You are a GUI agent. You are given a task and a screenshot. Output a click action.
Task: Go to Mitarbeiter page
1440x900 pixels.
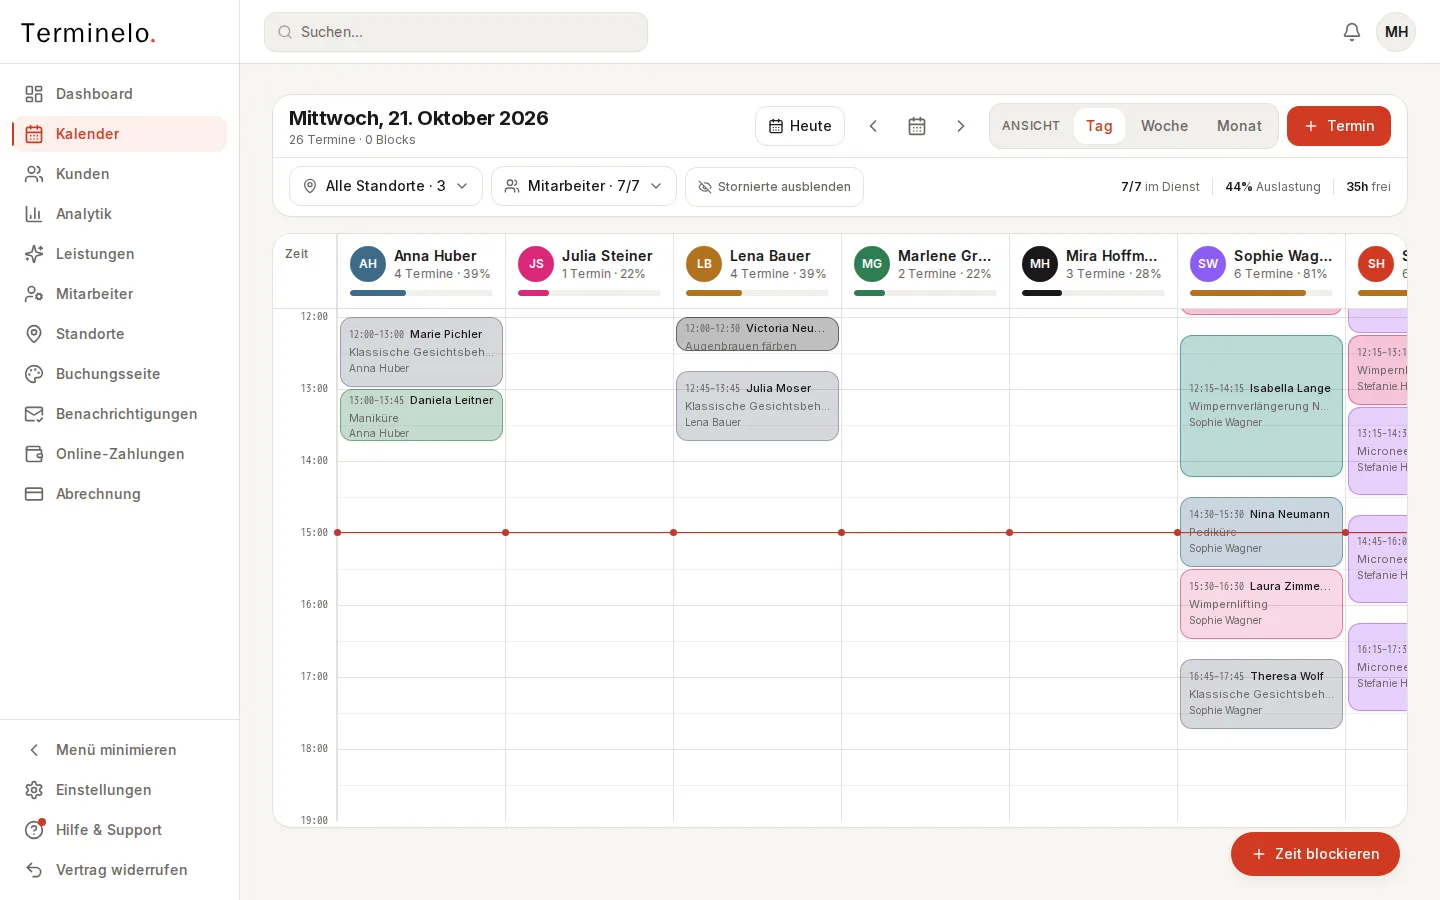(120, 294)
